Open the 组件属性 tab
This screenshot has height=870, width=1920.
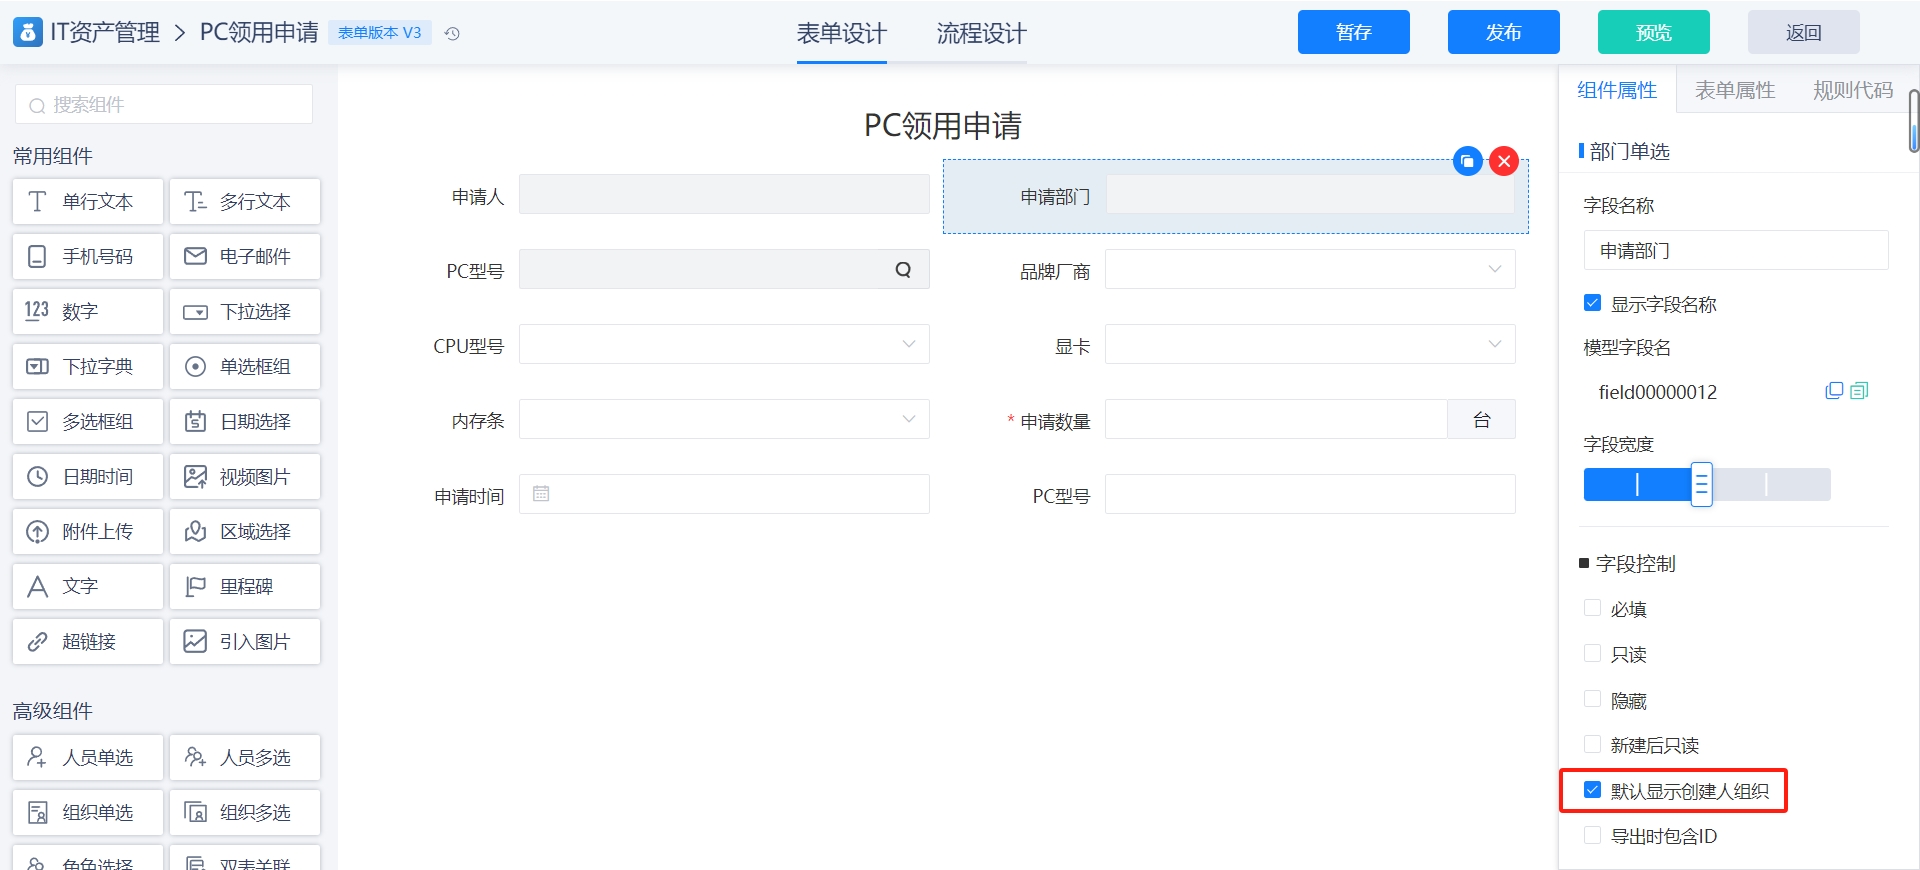click(1617, 90)
